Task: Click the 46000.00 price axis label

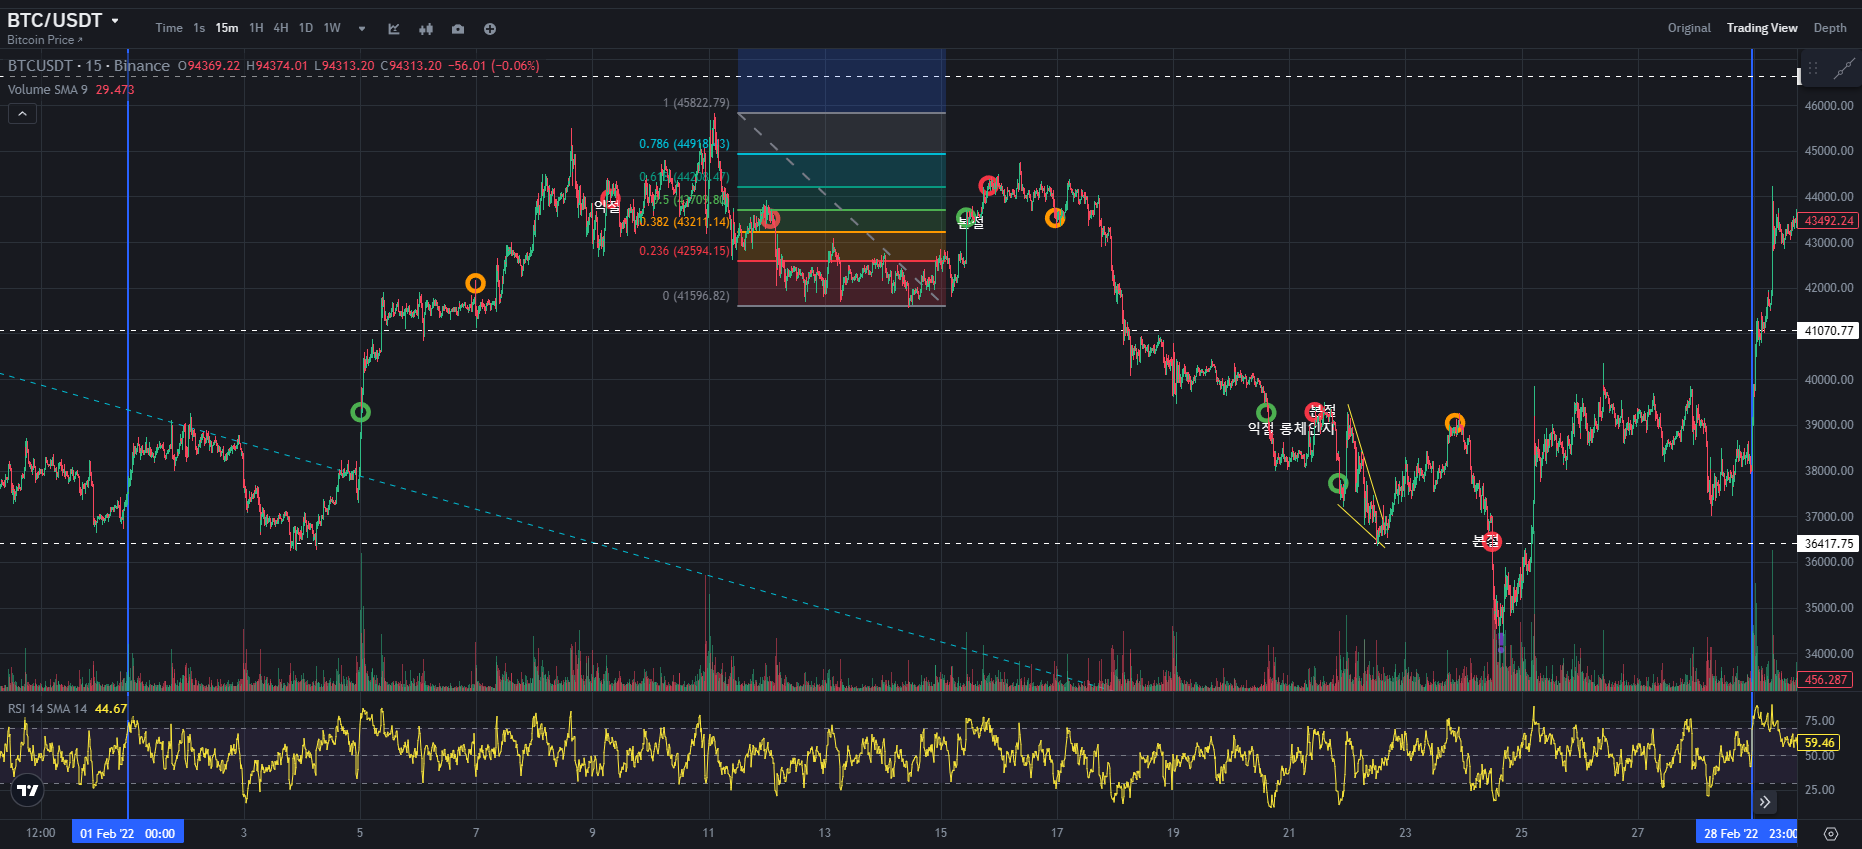Action: click(x=1829, y=106)
